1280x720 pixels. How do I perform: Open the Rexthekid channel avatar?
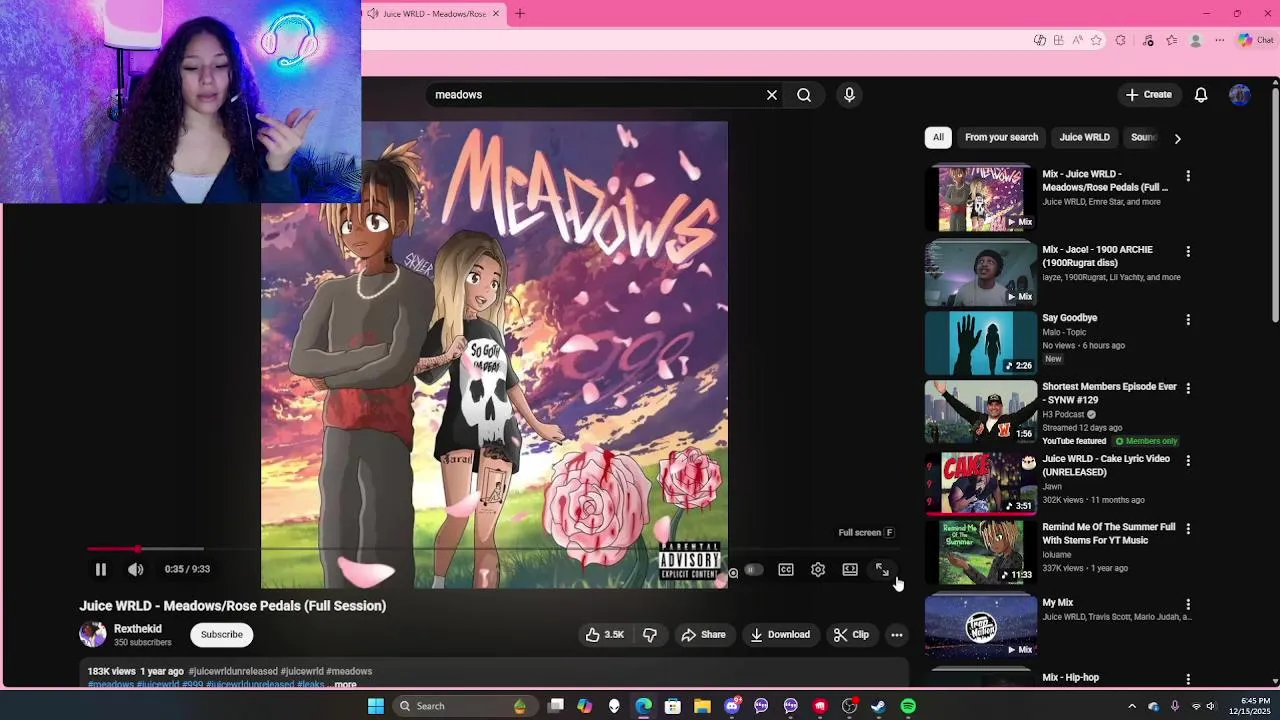tap(93, 634)
